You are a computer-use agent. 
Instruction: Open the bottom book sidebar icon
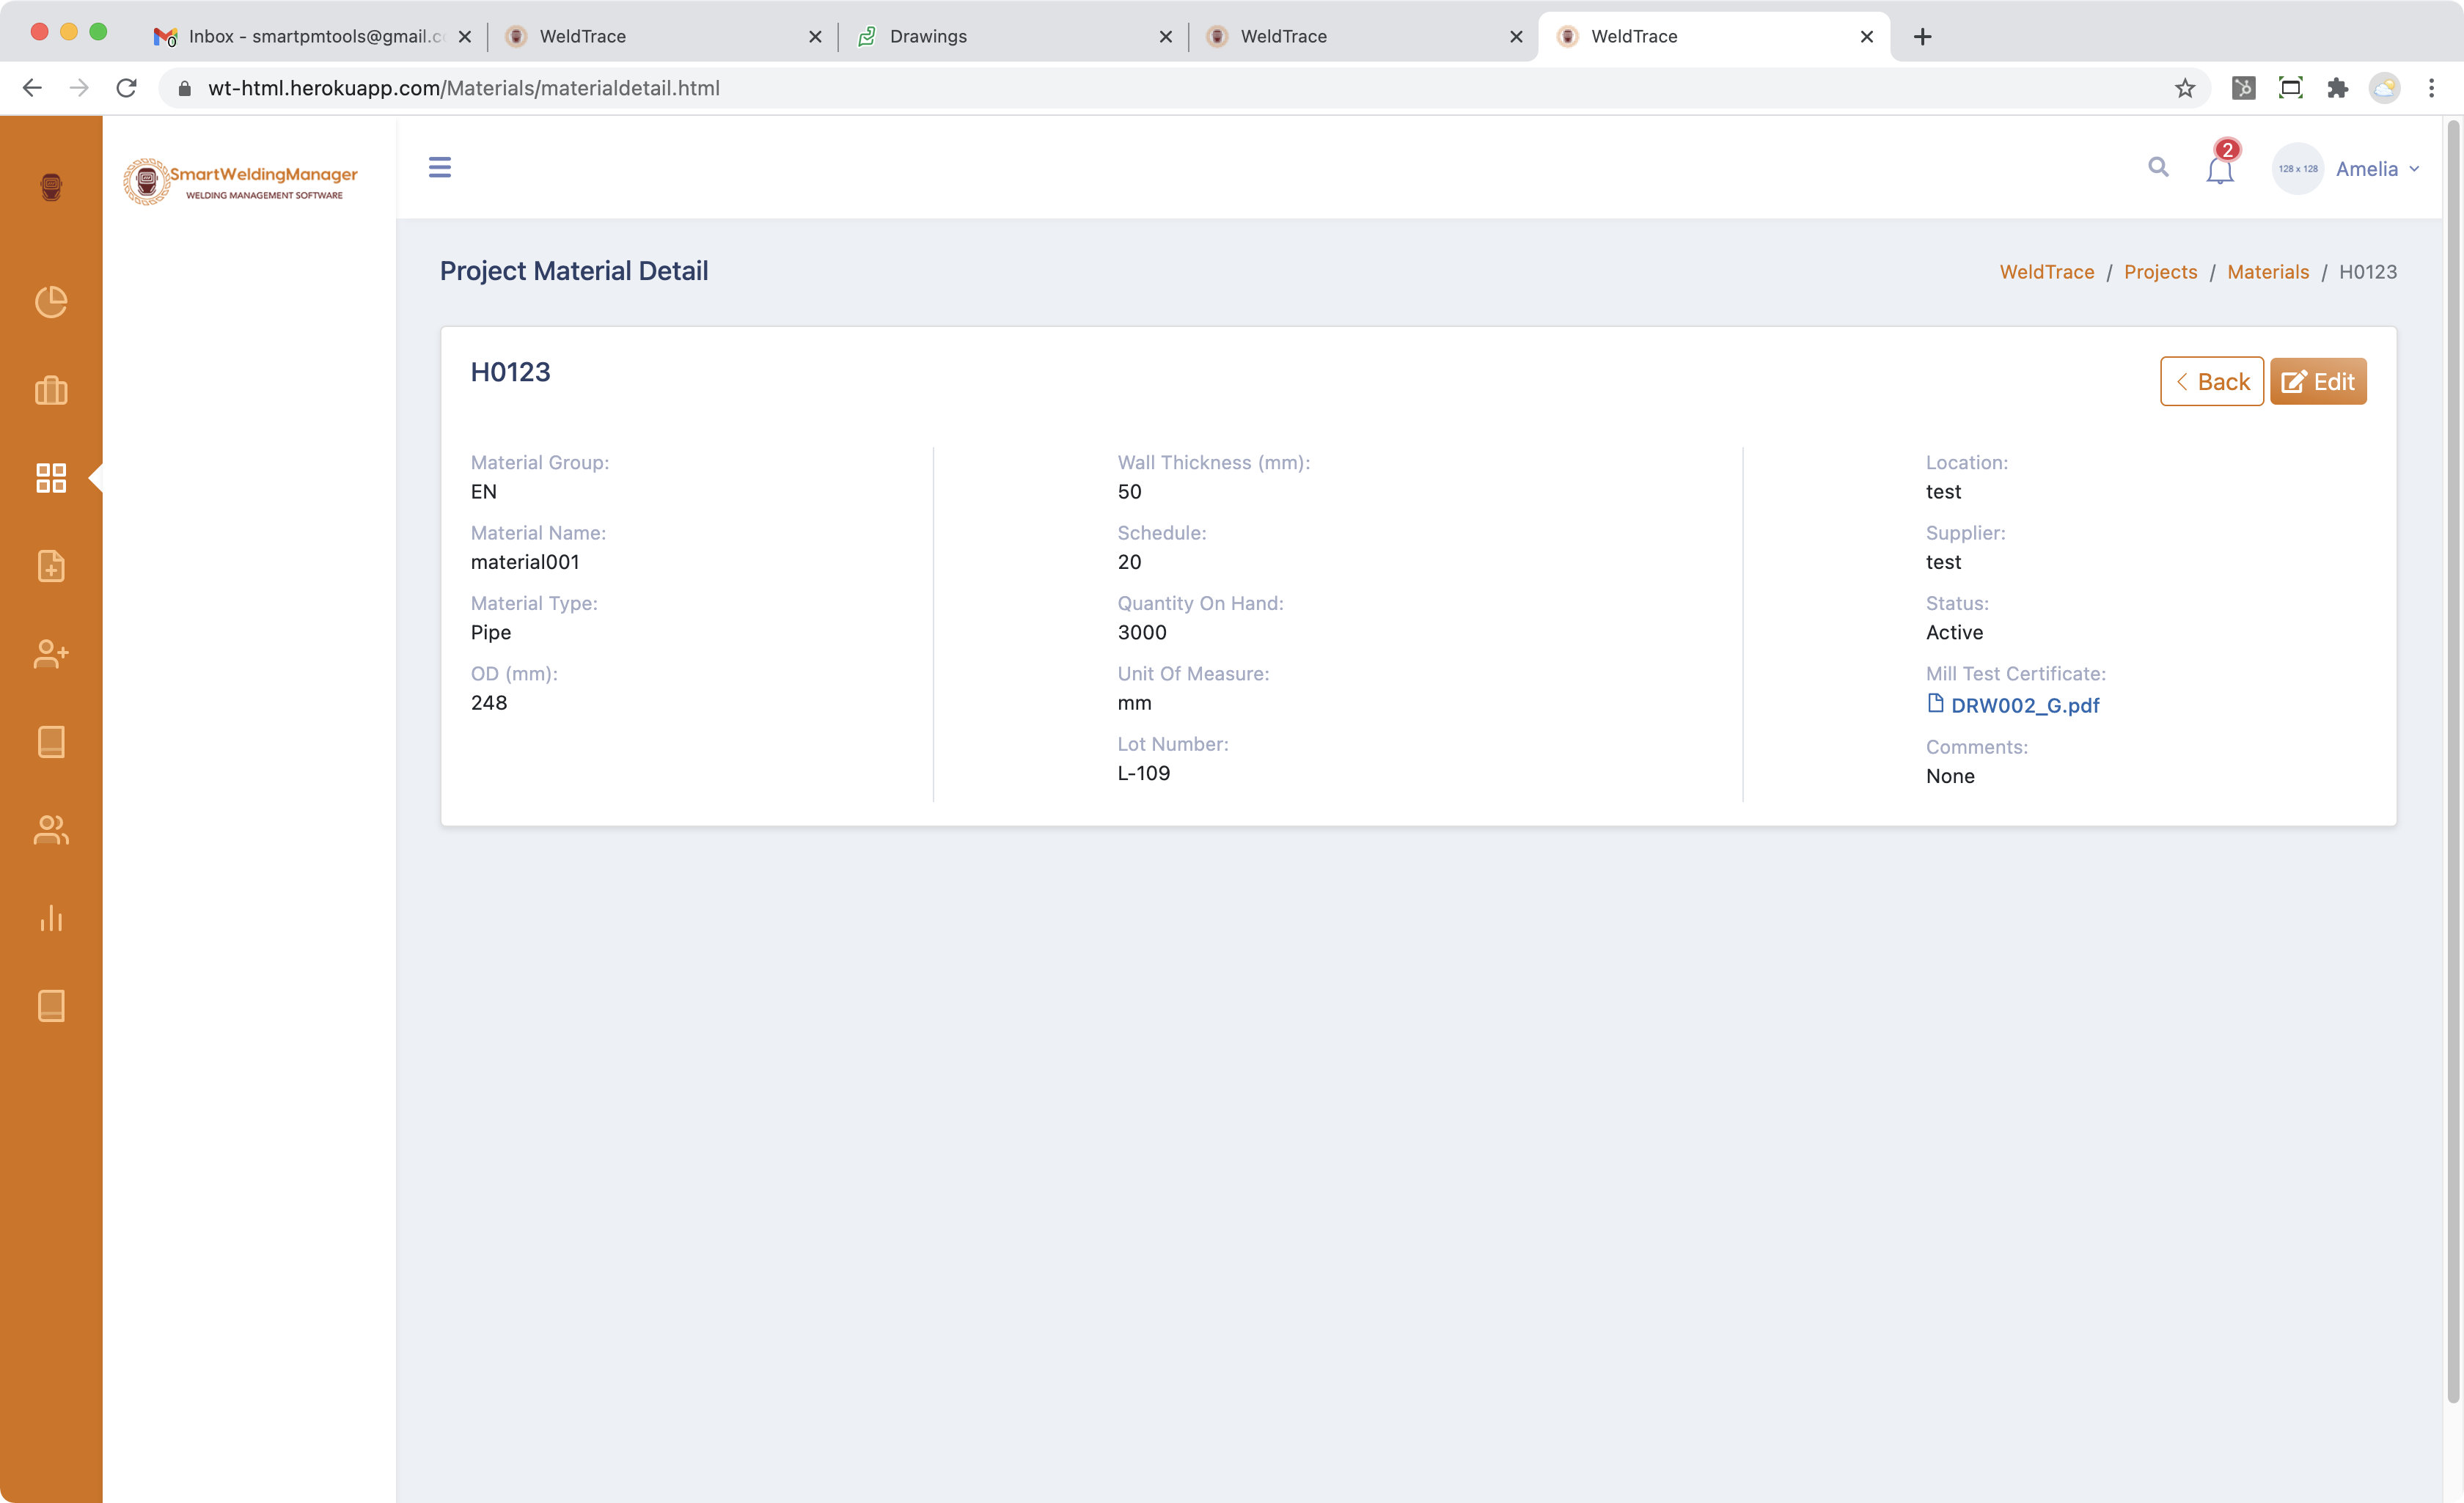point(51,1006)
